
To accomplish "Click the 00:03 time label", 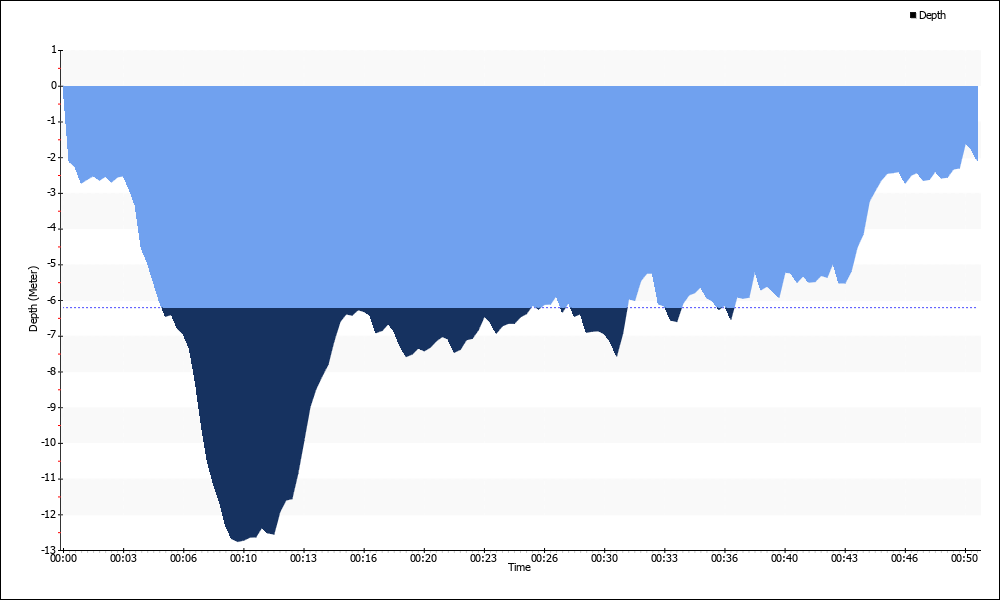I will 123,558.
